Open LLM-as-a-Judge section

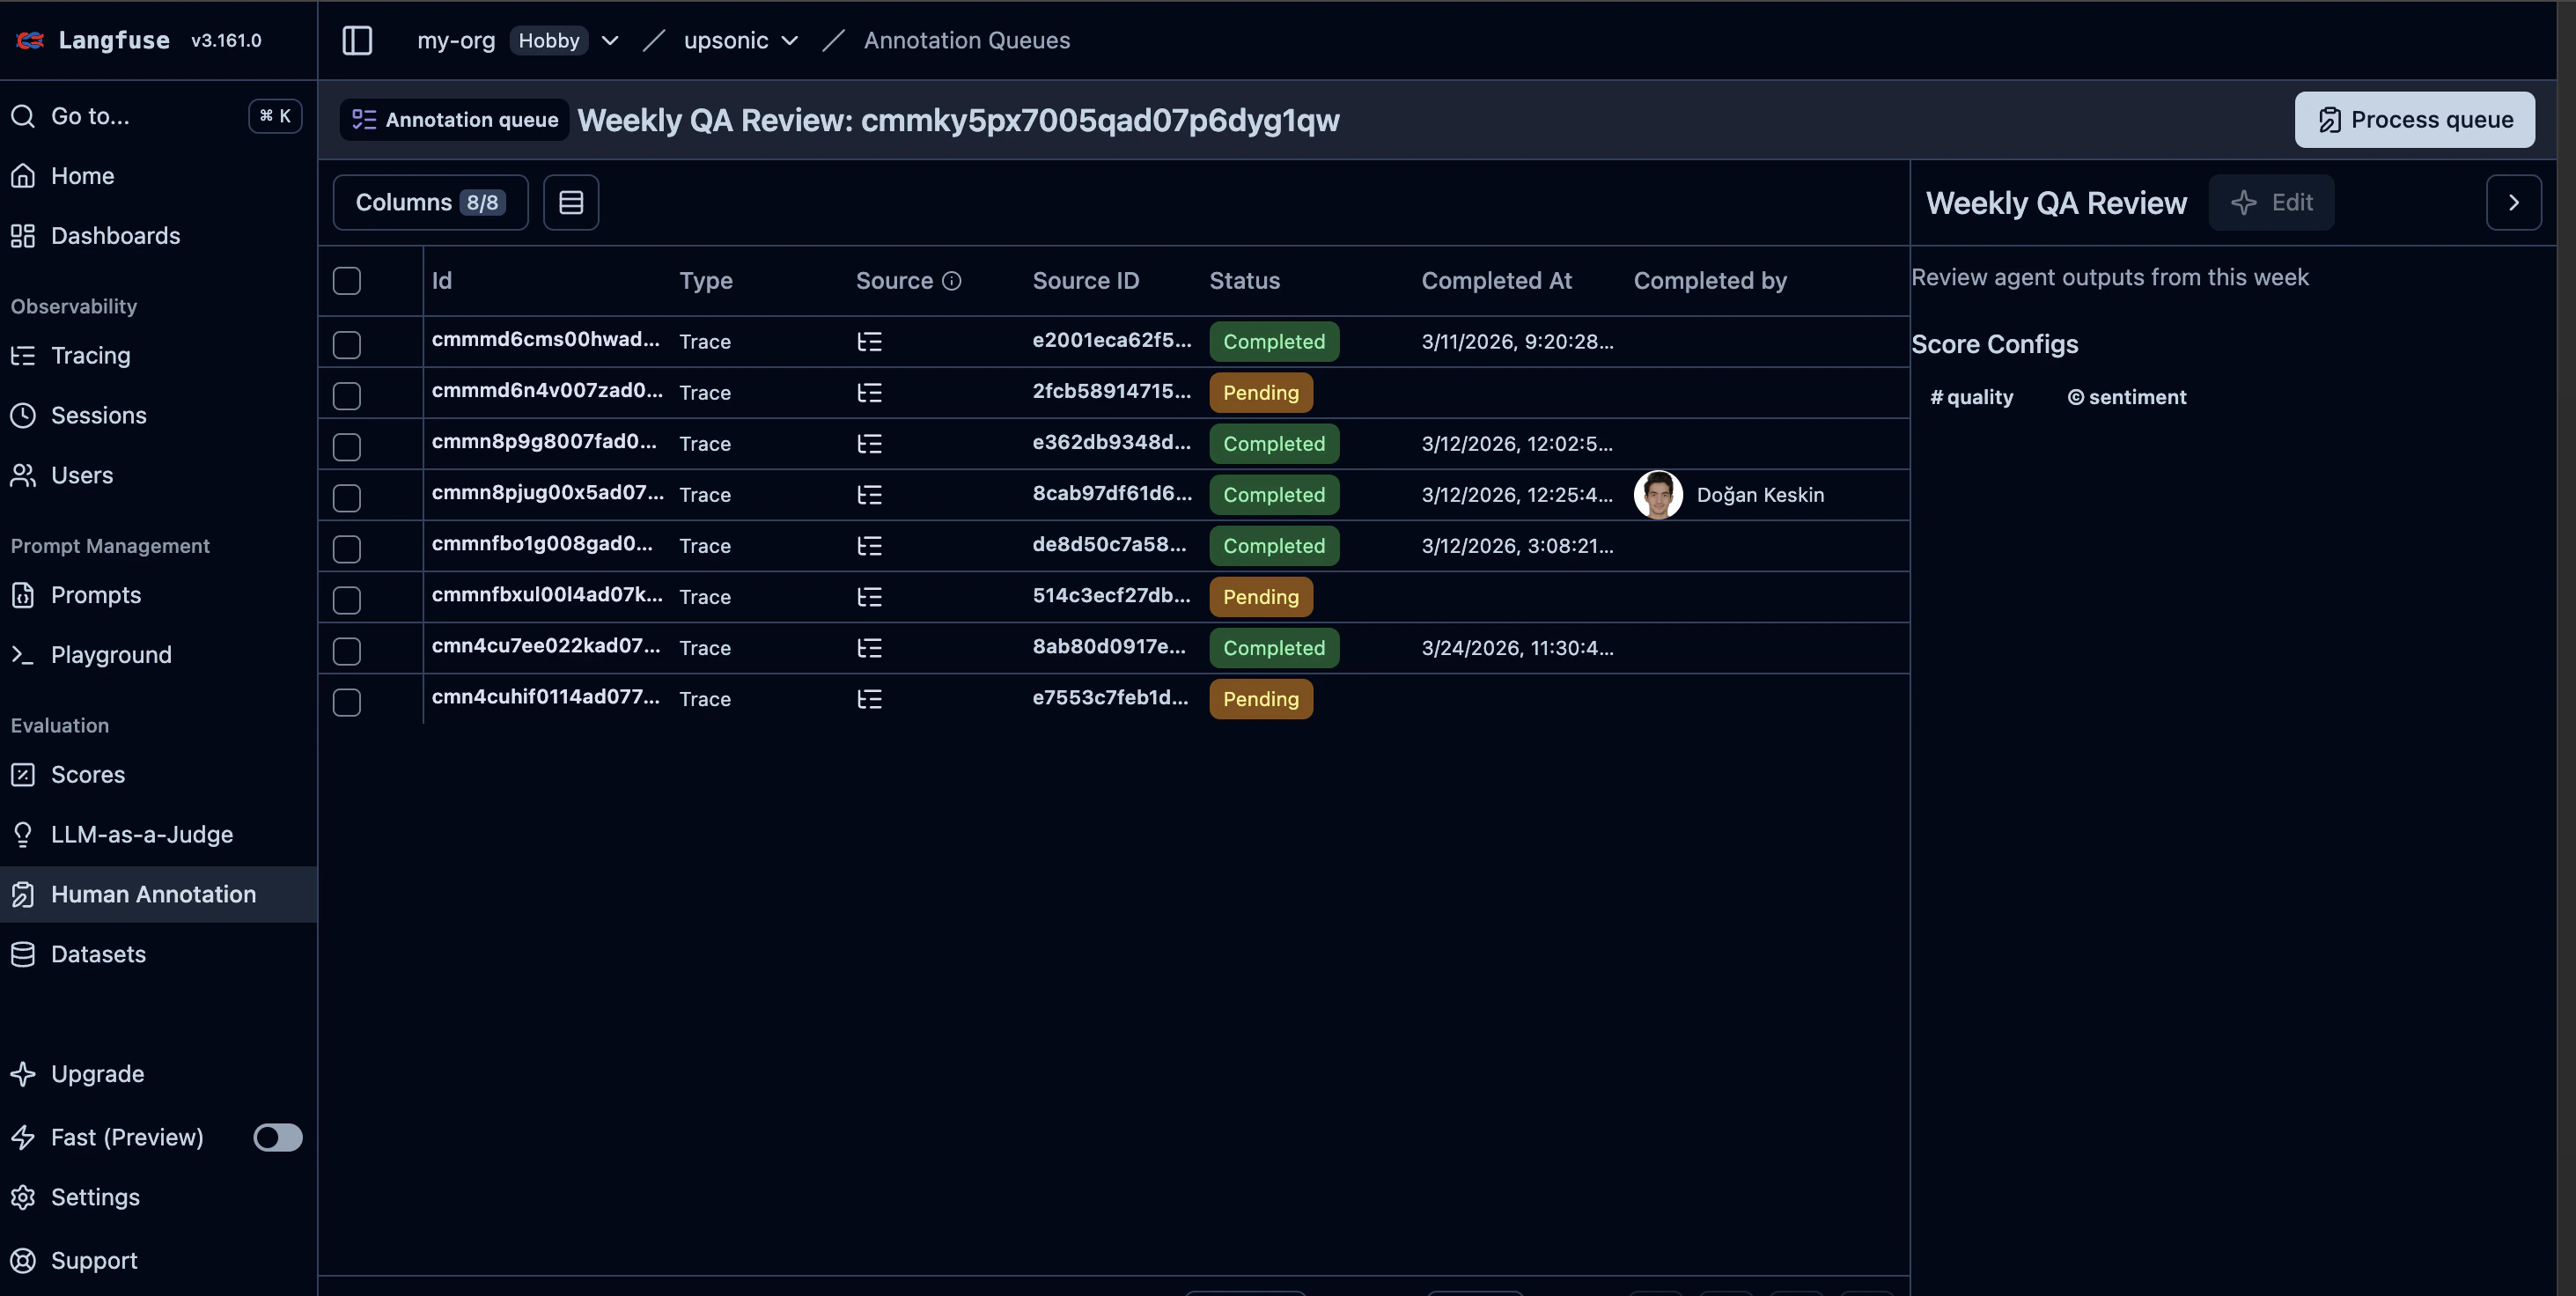pyautogui.click(x=141, y=834)
